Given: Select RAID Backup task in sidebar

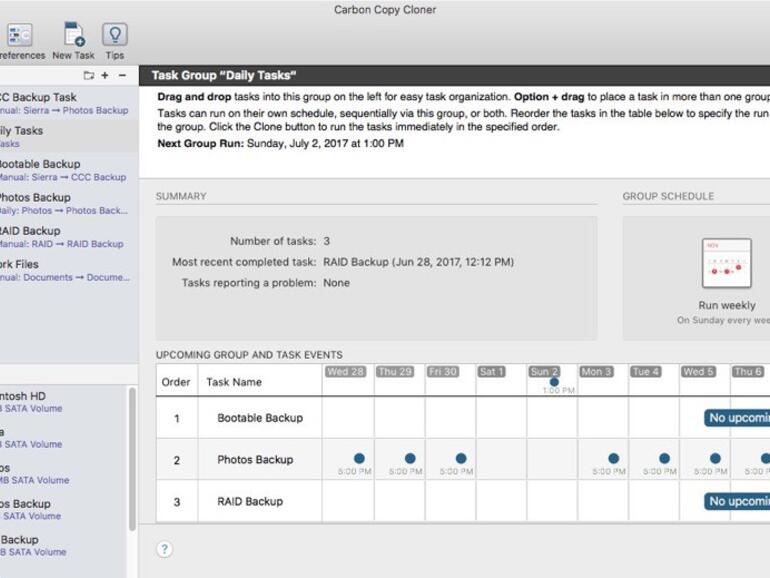Looking at the screenshot, I should (x=69, y=237).
